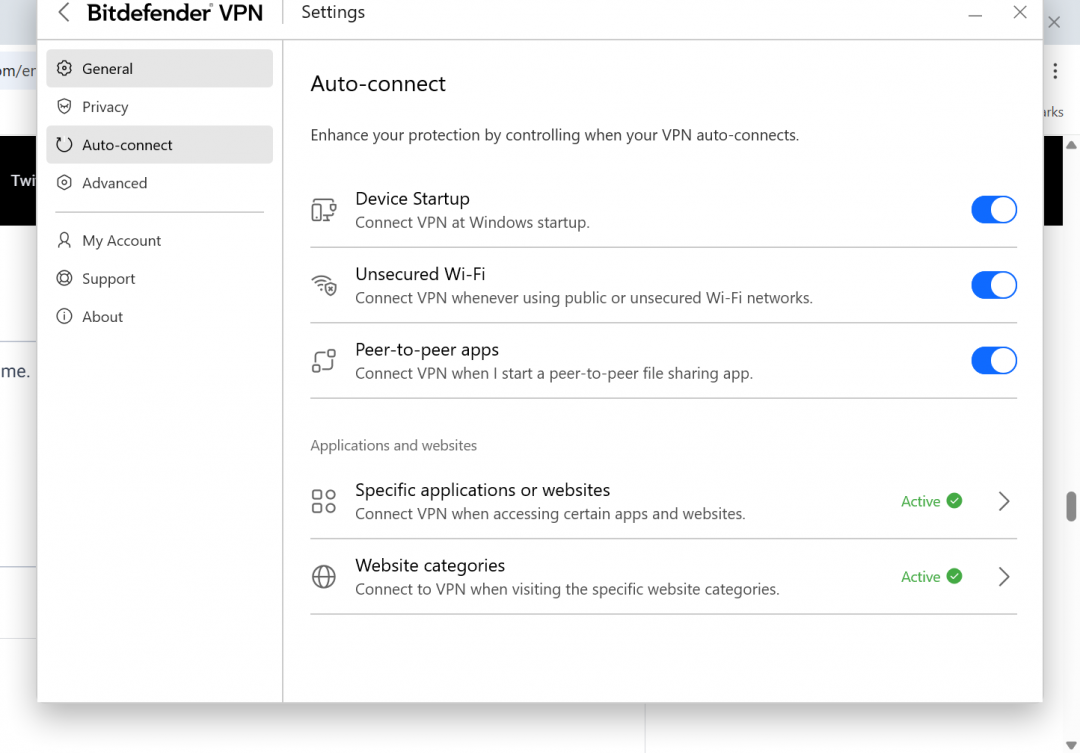Open the About section
This screenshot has width=1080, height=753.
pos(160,316)
